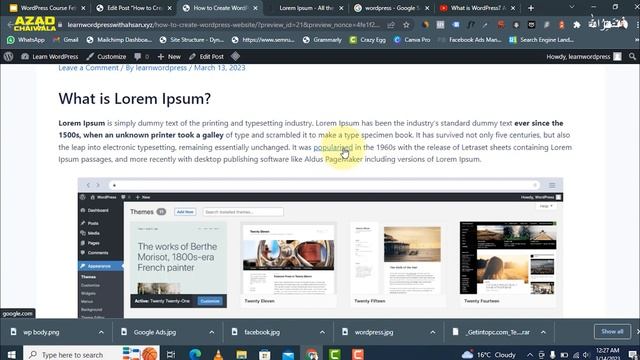Open the learnwordpress author link

pyautogui.click(x=161, y=68)
